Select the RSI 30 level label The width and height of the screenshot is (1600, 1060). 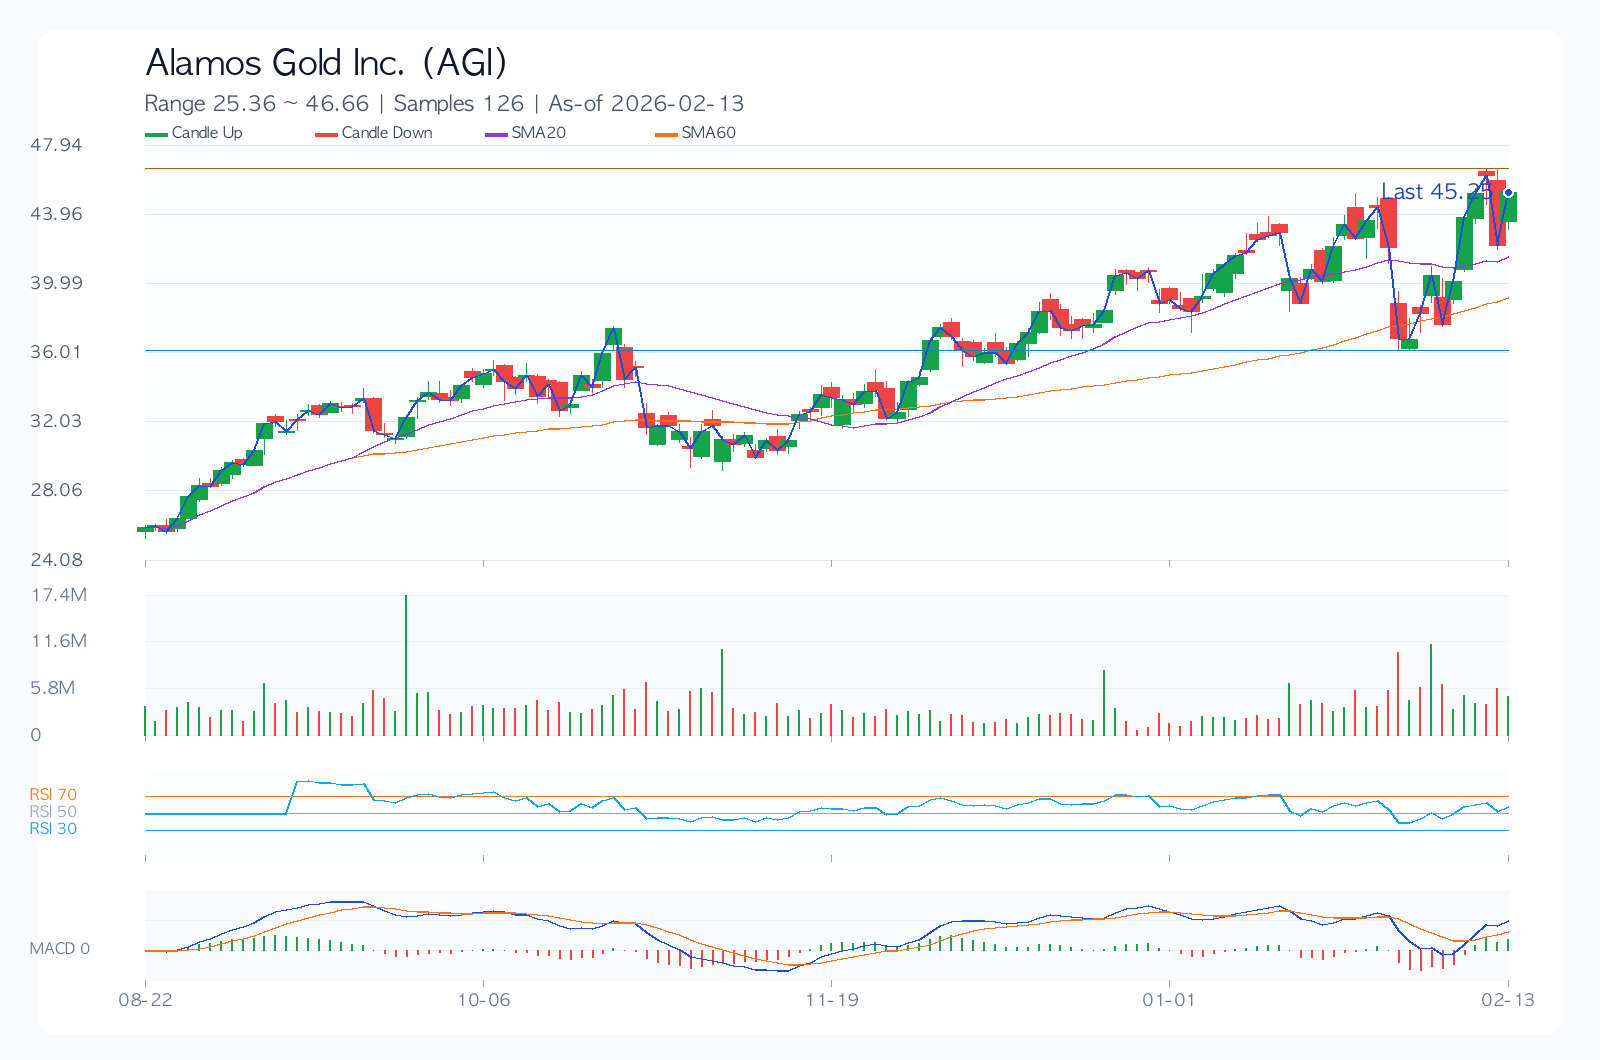tap(53, 829)
